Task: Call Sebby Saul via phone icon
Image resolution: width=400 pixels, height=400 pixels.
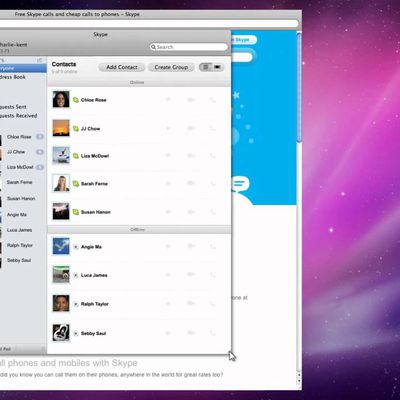Action: coord(213,333)
